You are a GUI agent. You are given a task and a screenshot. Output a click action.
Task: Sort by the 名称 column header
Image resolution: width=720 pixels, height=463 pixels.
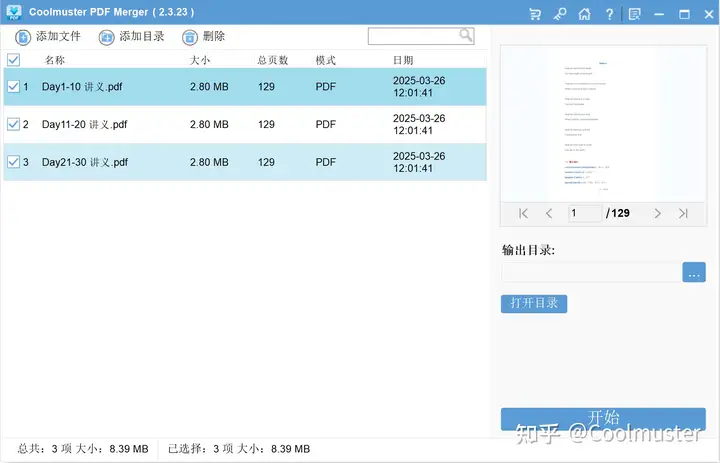coord(55,60)
